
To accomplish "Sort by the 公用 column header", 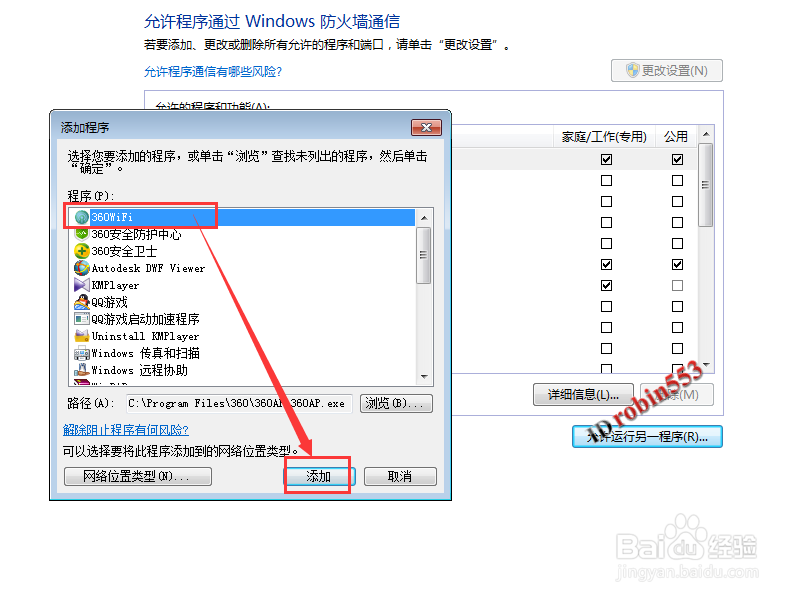I will tap(676, 137).
